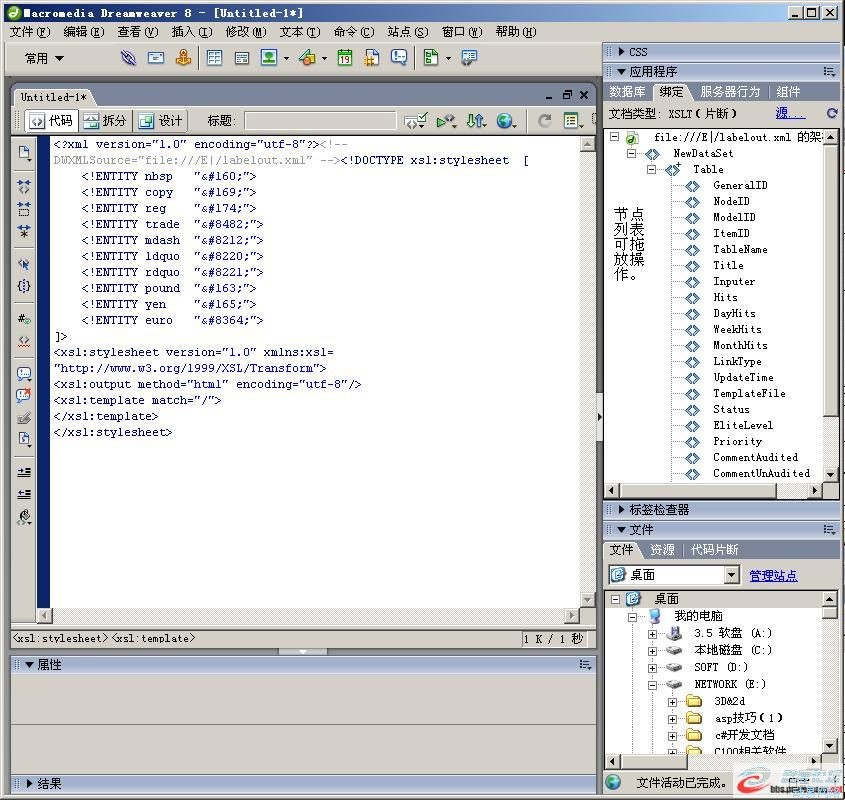Switch to the 服务器行为 tab
Image resolution: width=845 pixels, height=800 pixels.
[x=729, y=92]
